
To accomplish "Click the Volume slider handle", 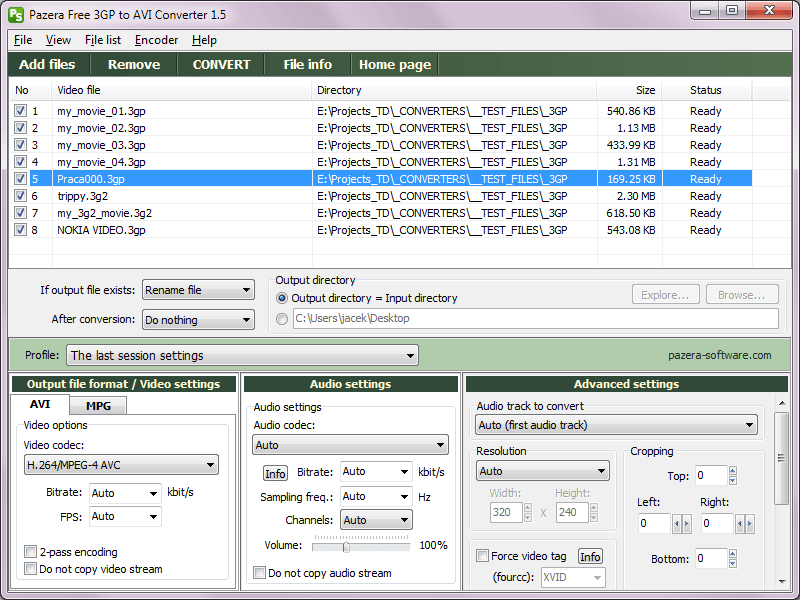I will (x=346, y=546).
